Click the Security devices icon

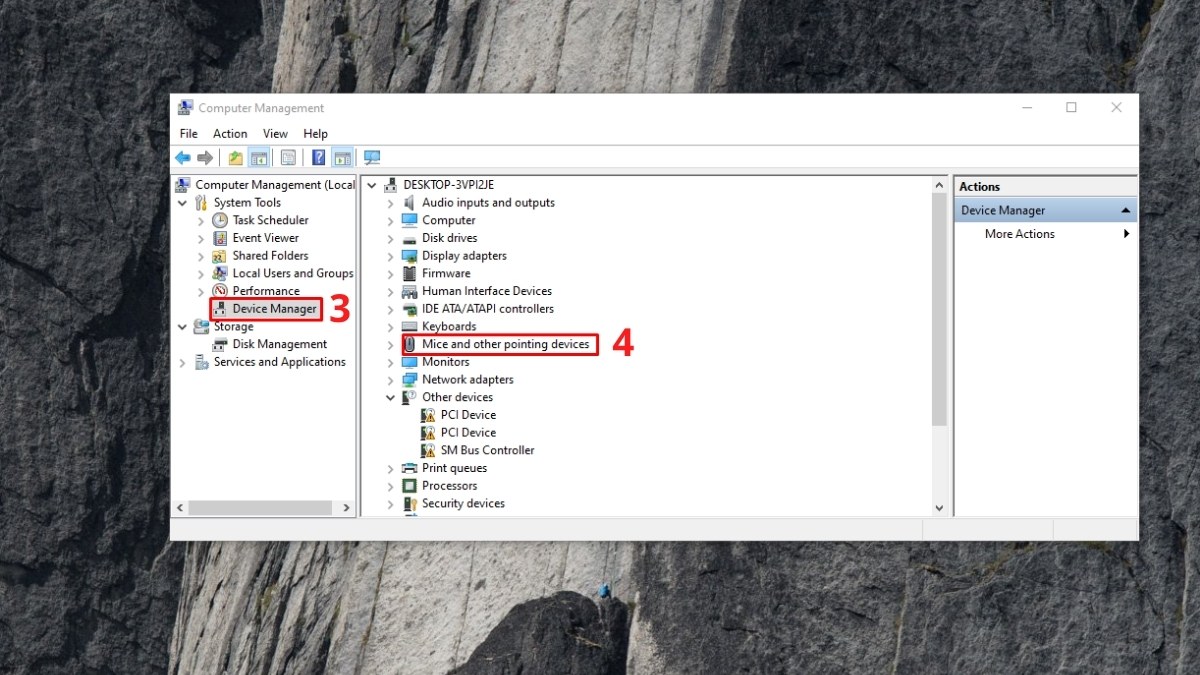pos(409,504)
